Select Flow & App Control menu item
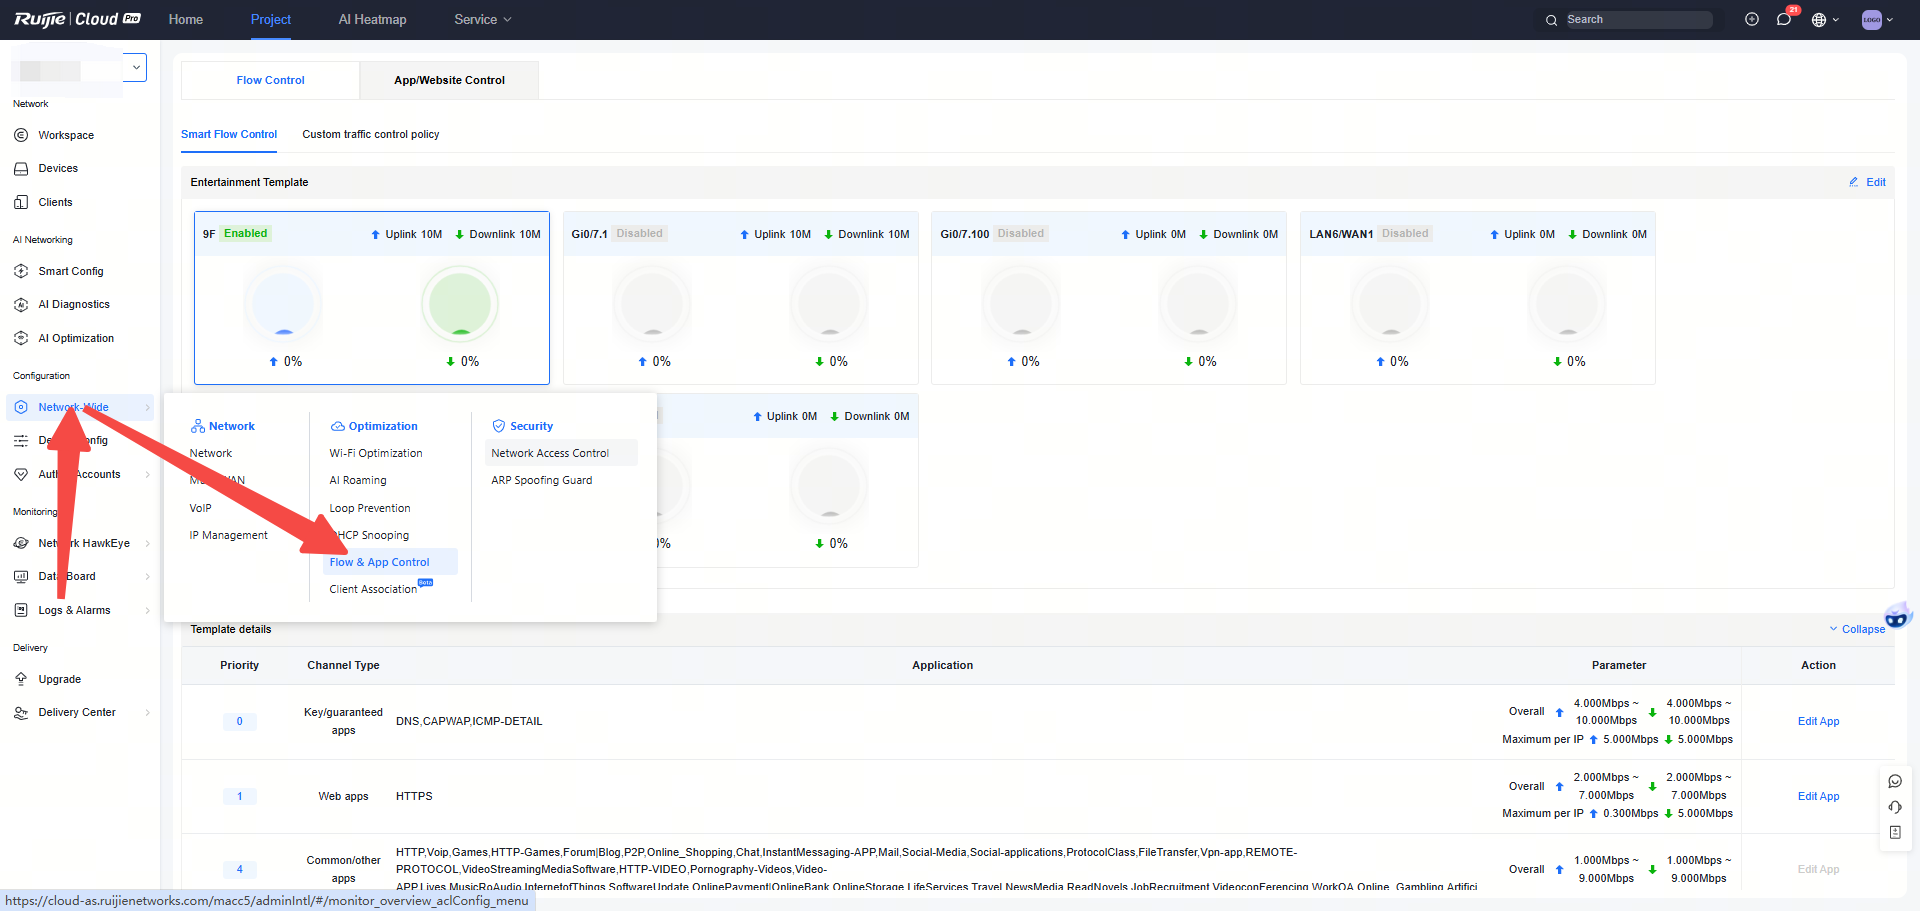Image resolution: width=1920 pixels, height=911 pixels. tap(380, 562)
